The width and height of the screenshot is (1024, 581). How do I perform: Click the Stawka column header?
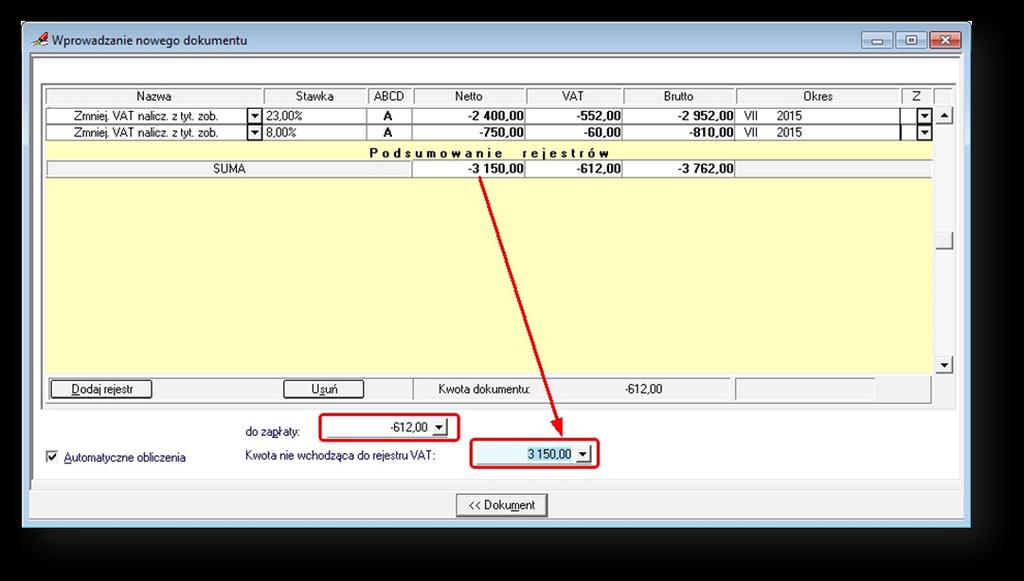pyautogui.click(x=315, y=97)
